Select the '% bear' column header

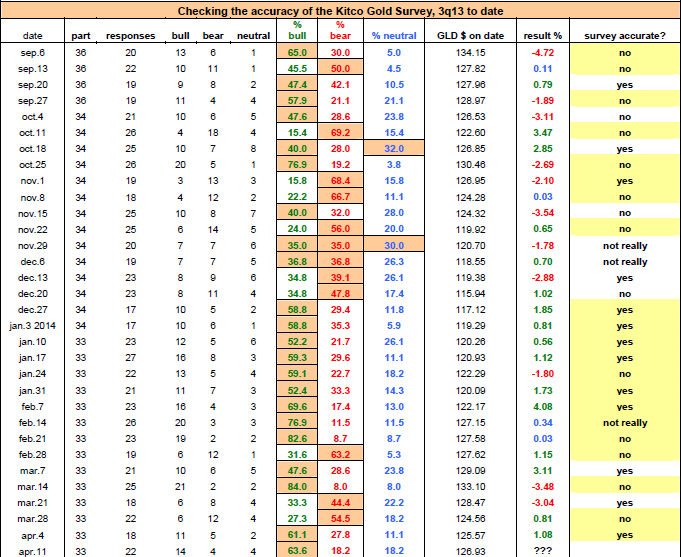pyautogui.click(x=340, y=30)
